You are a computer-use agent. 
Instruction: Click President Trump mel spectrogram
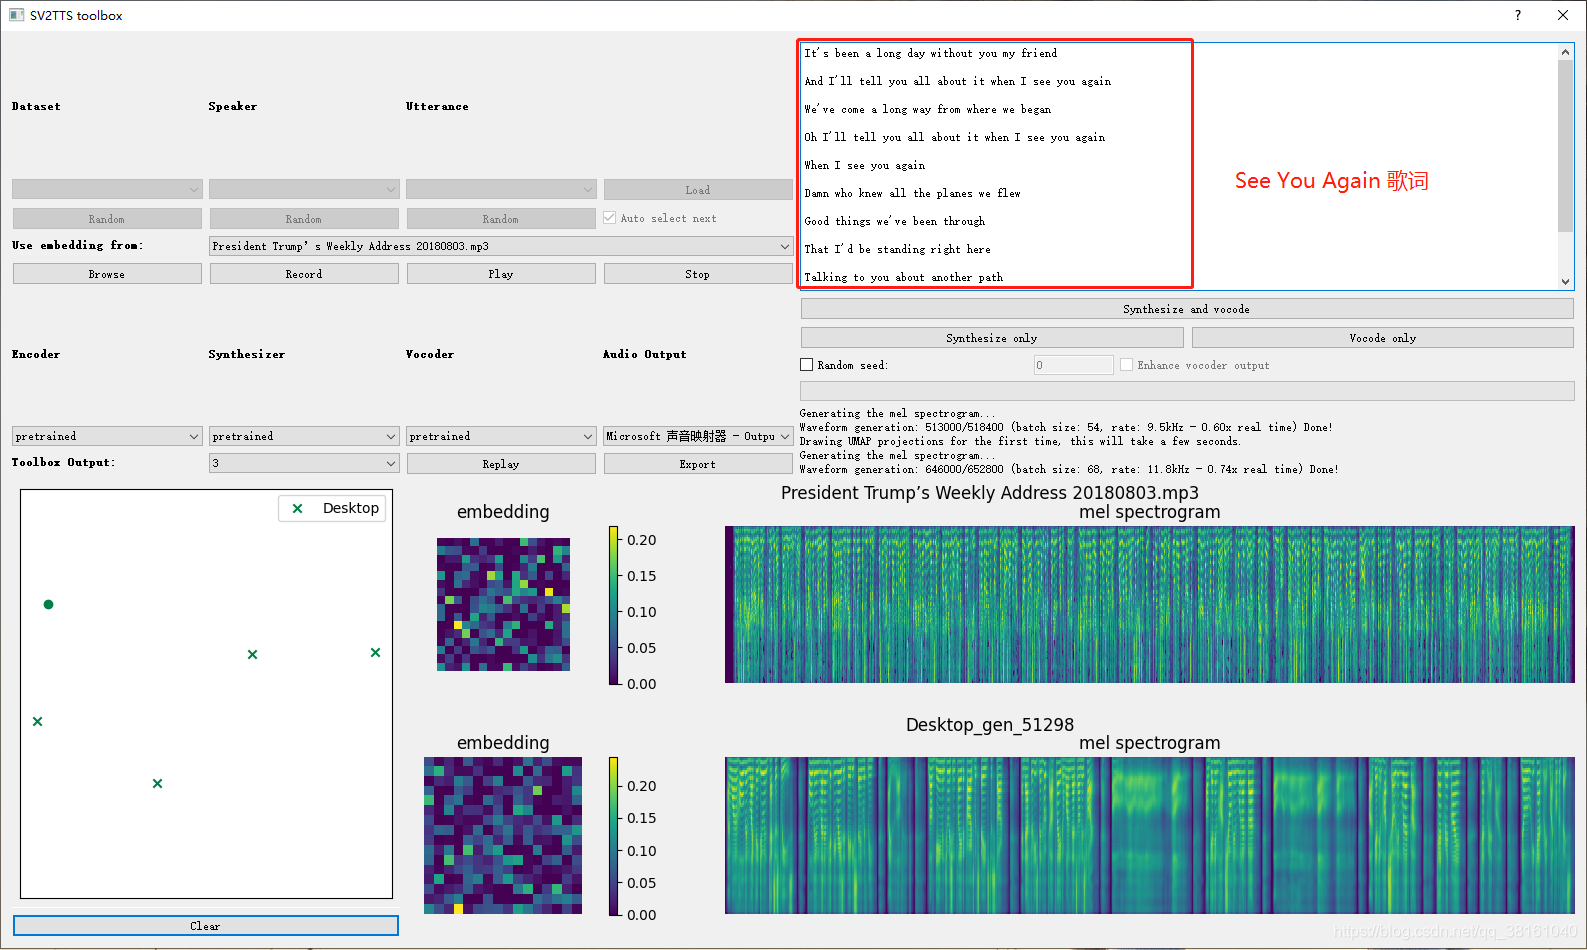click(x=1150, y=604)
